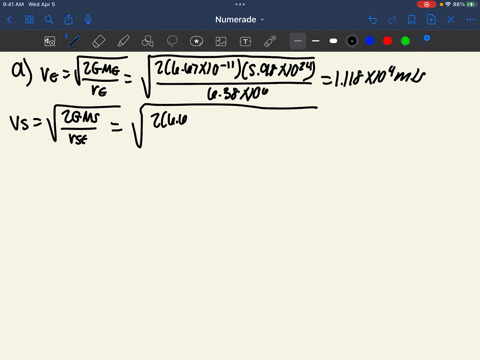Select the Pen tool
The image size is (480, 360).
click(x=74, y=41)
